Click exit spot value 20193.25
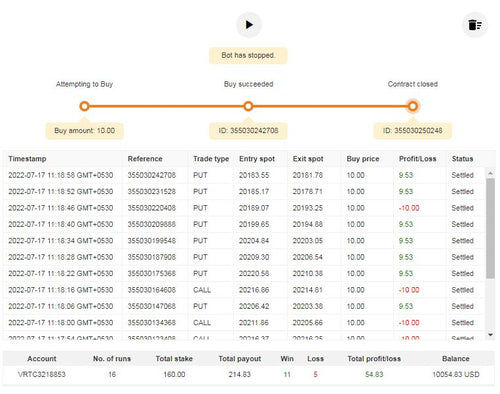500x394 pixels. [x=308, y=208]
